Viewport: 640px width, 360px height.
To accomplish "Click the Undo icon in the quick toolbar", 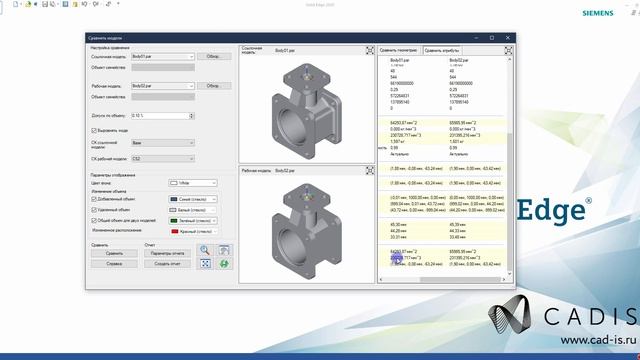I will (x=84, y=4).
